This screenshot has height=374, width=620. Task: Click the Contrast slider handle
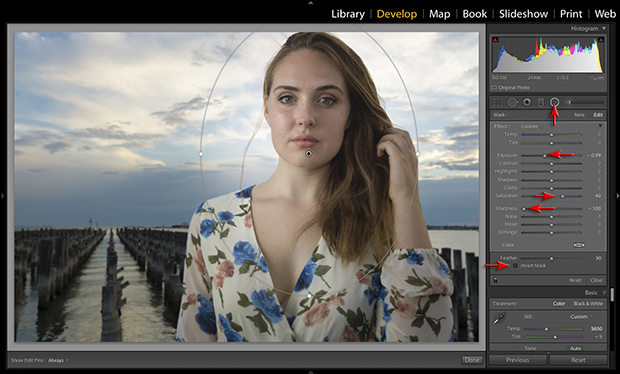pyautogui.click(x=552, y=163)
